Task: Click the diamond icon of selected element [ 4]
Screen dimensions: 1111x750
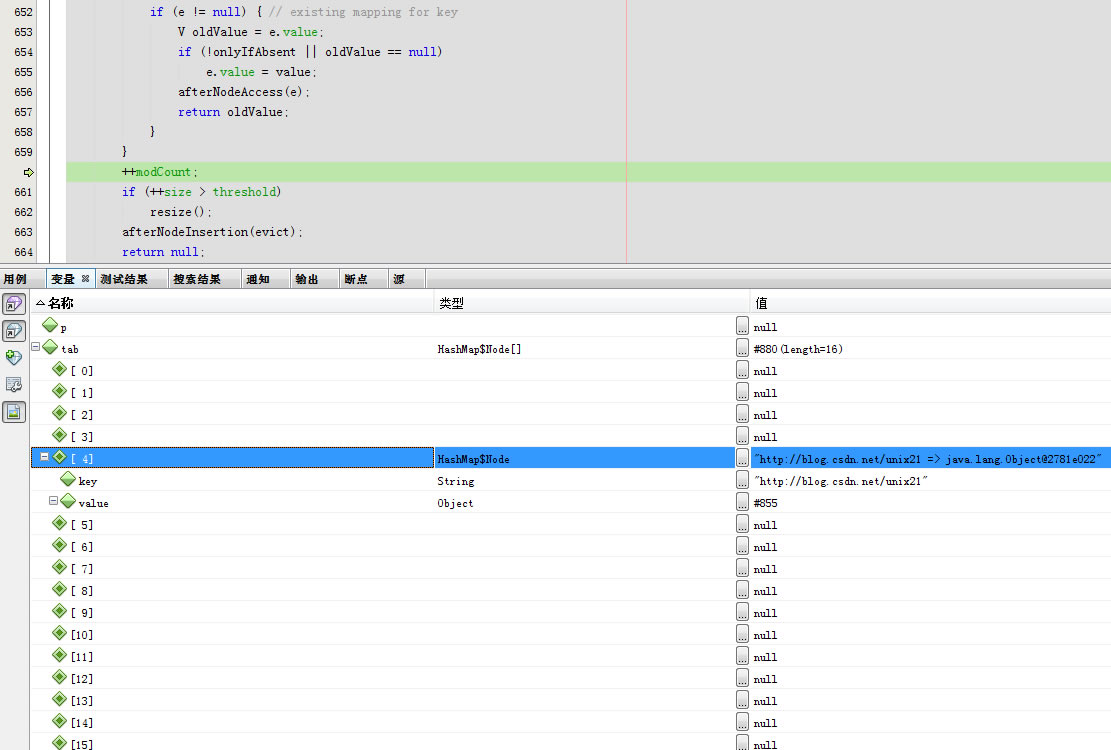Action: pyautogui.click(x=60, y=457)
